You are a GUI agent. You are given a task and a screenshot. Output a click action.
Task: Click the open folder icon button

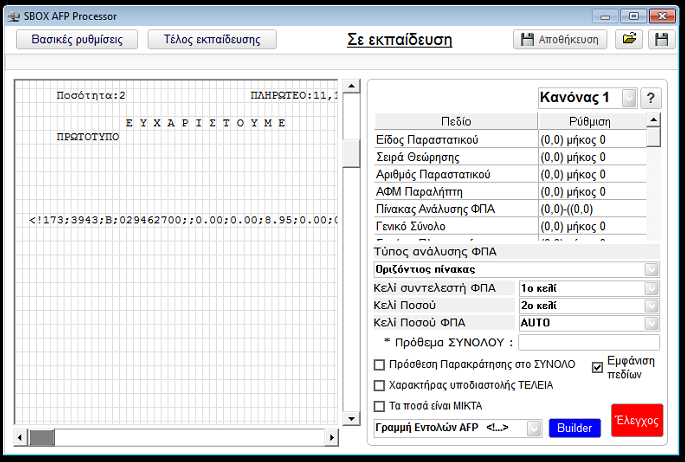(x=629, y=39)
